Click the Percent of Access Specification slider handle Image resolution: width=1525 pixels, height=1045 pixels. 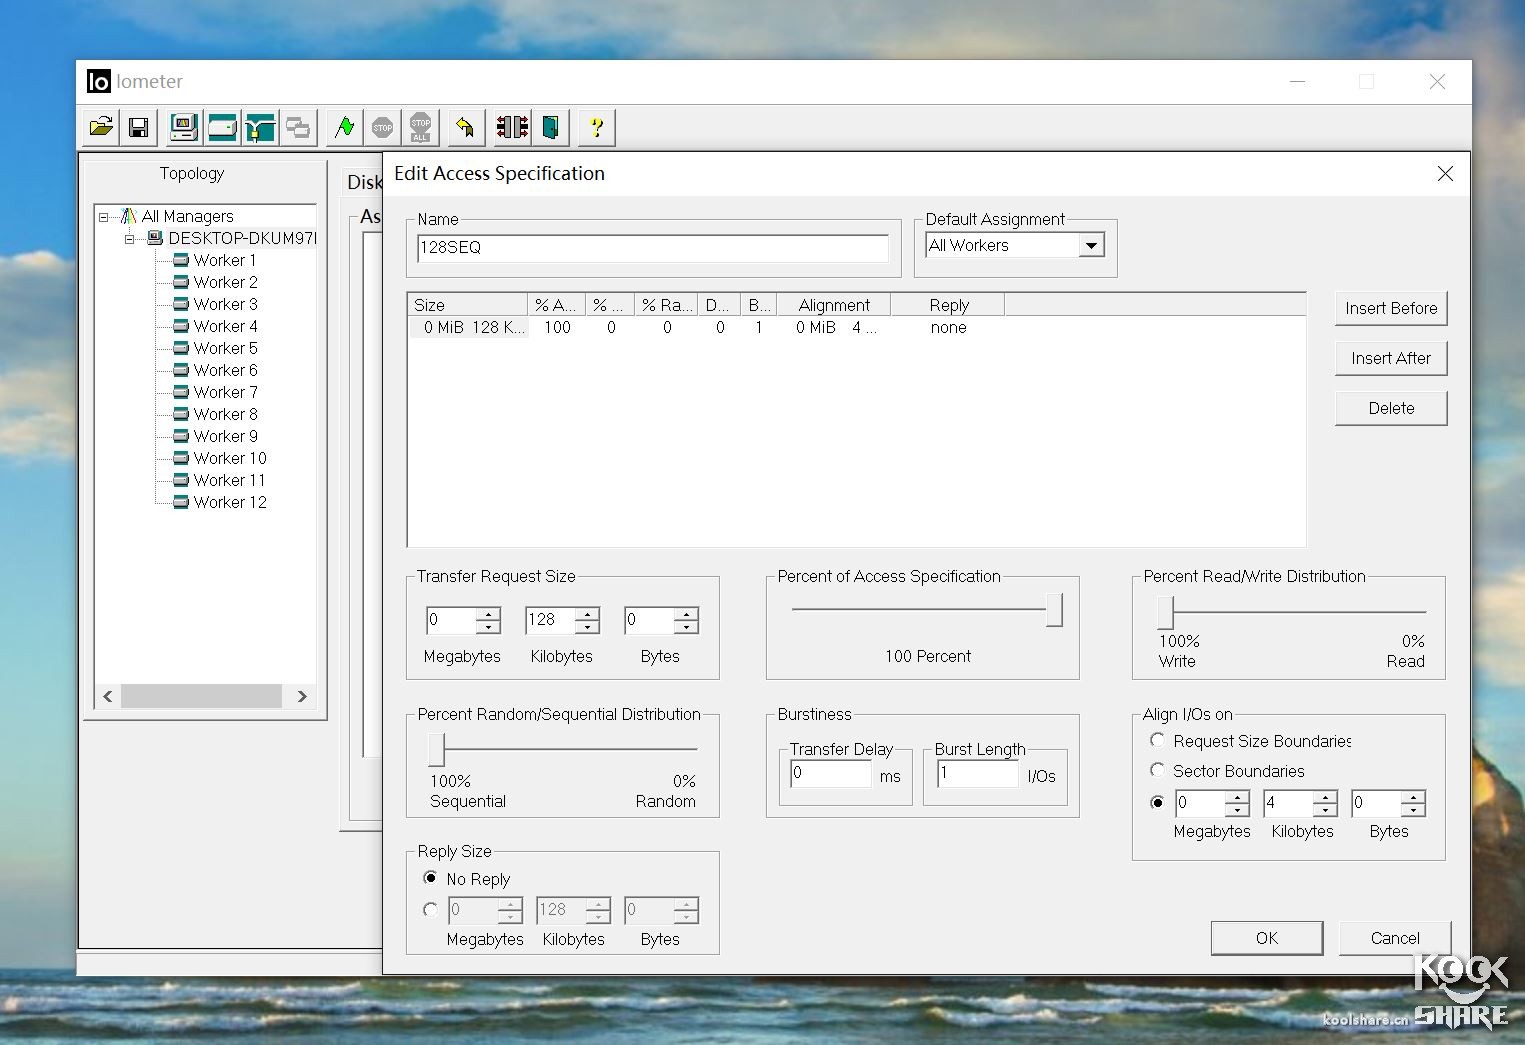coord(1054,610)
